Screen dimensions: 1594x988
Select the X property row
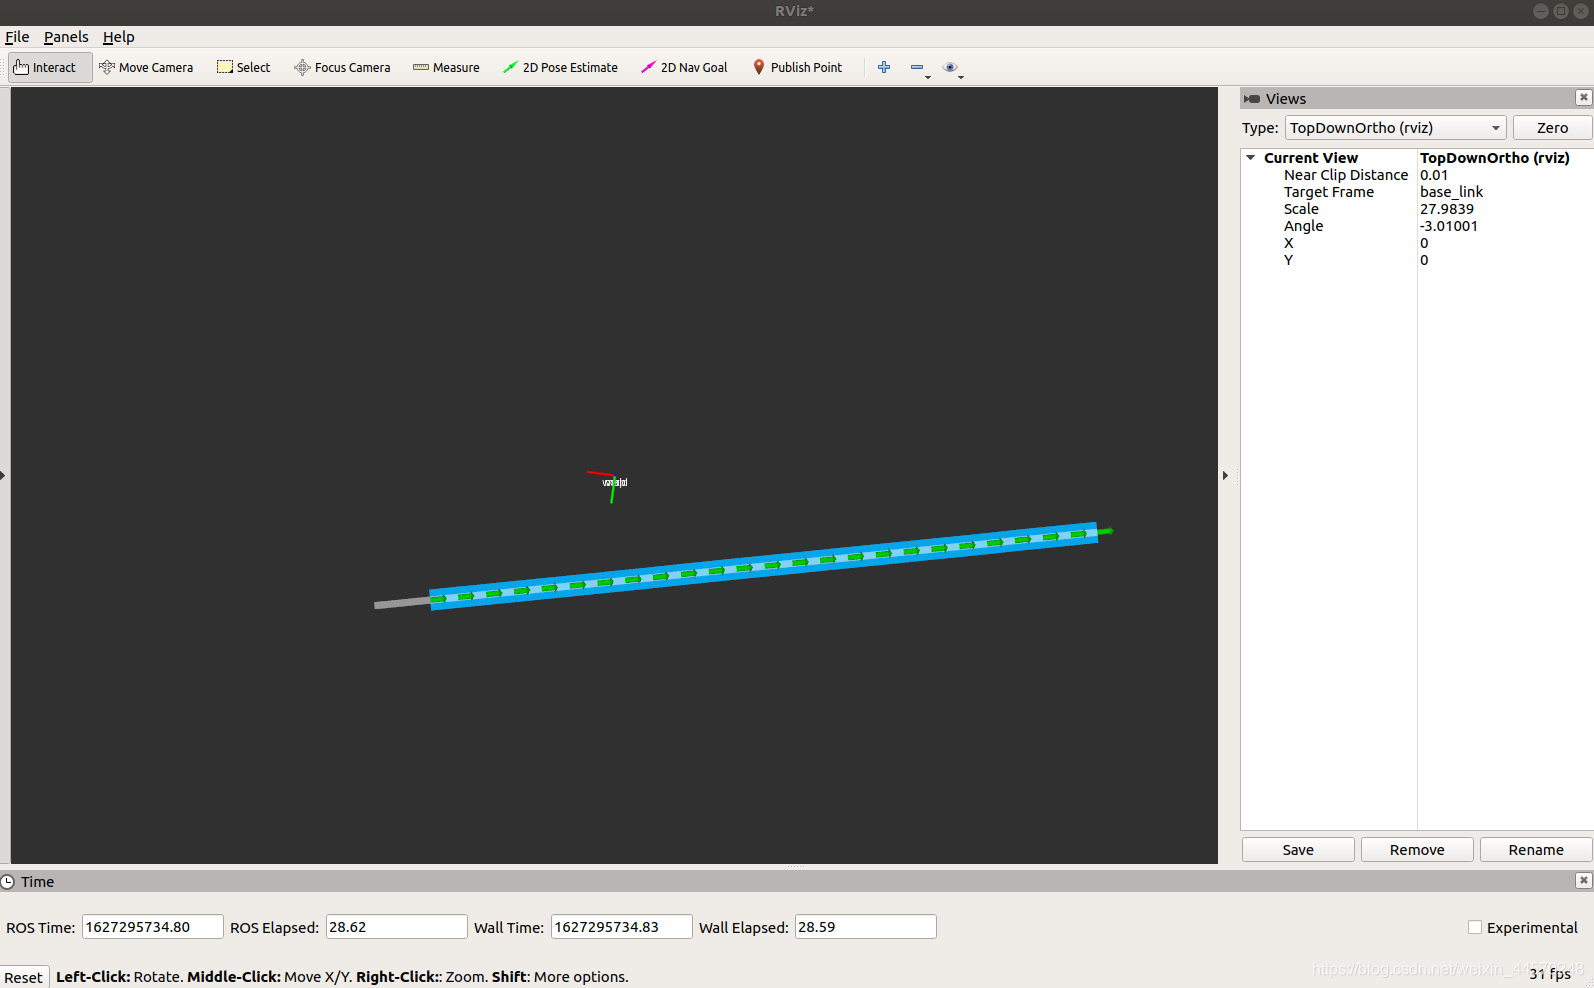click(x=1417, y=243)
